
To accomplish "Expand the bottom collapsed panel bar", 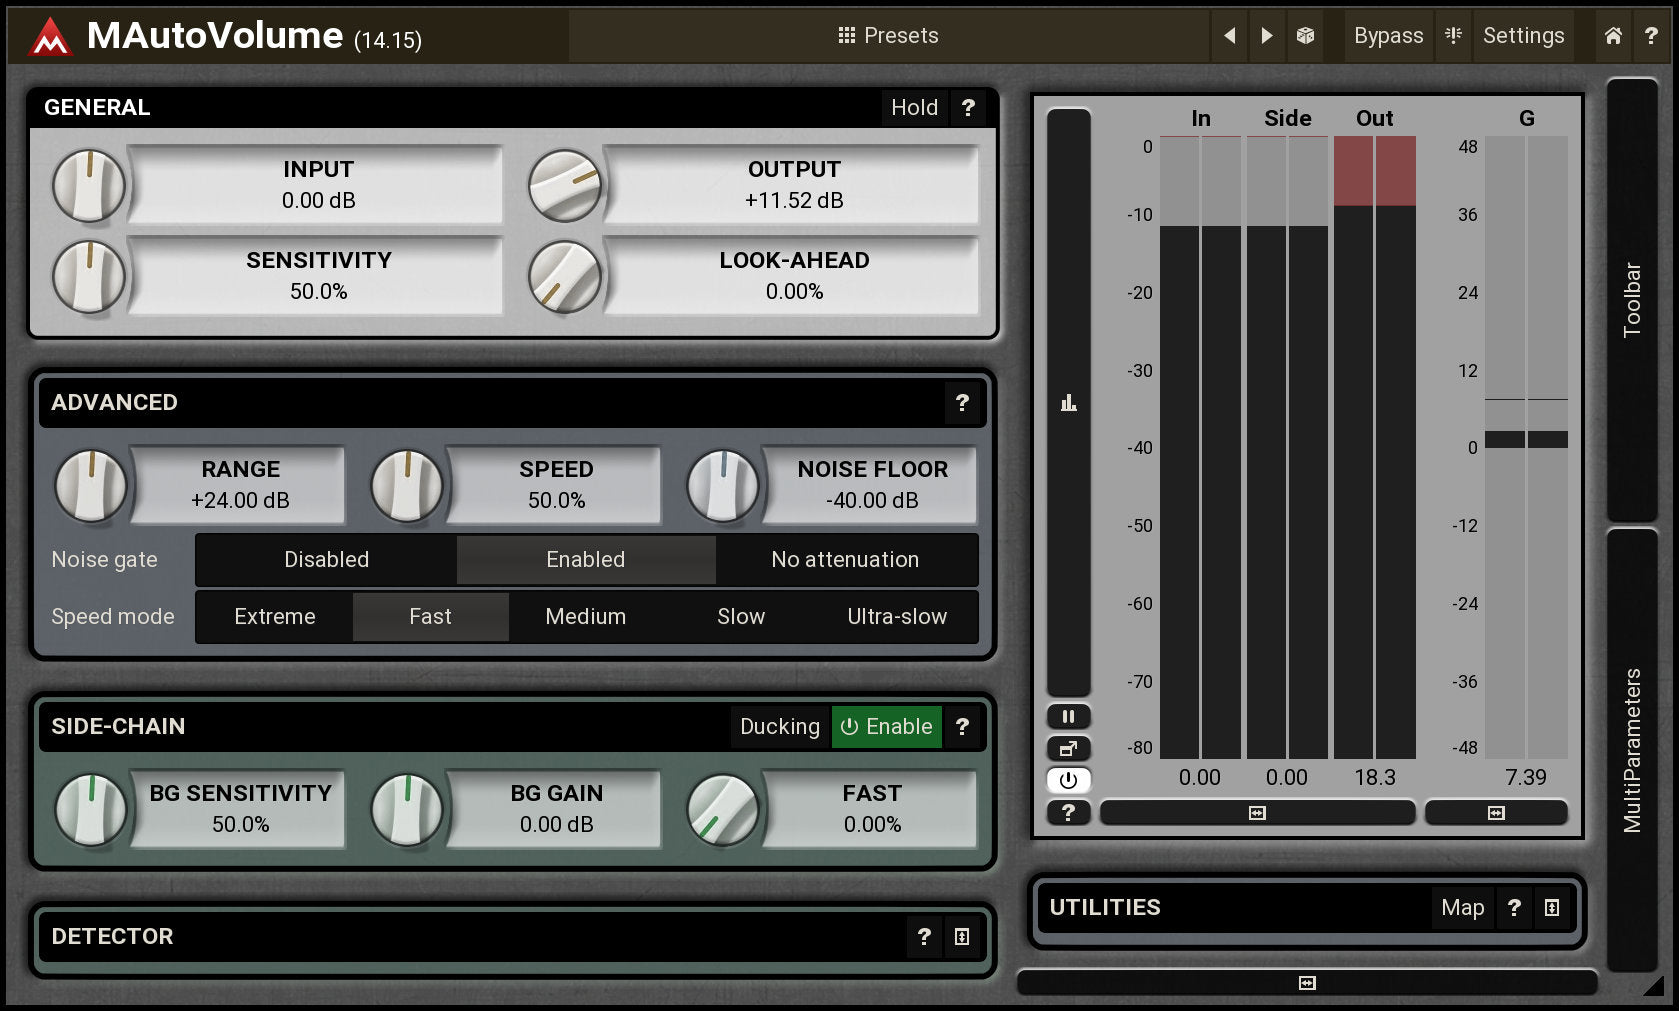I will point(1306,983).
